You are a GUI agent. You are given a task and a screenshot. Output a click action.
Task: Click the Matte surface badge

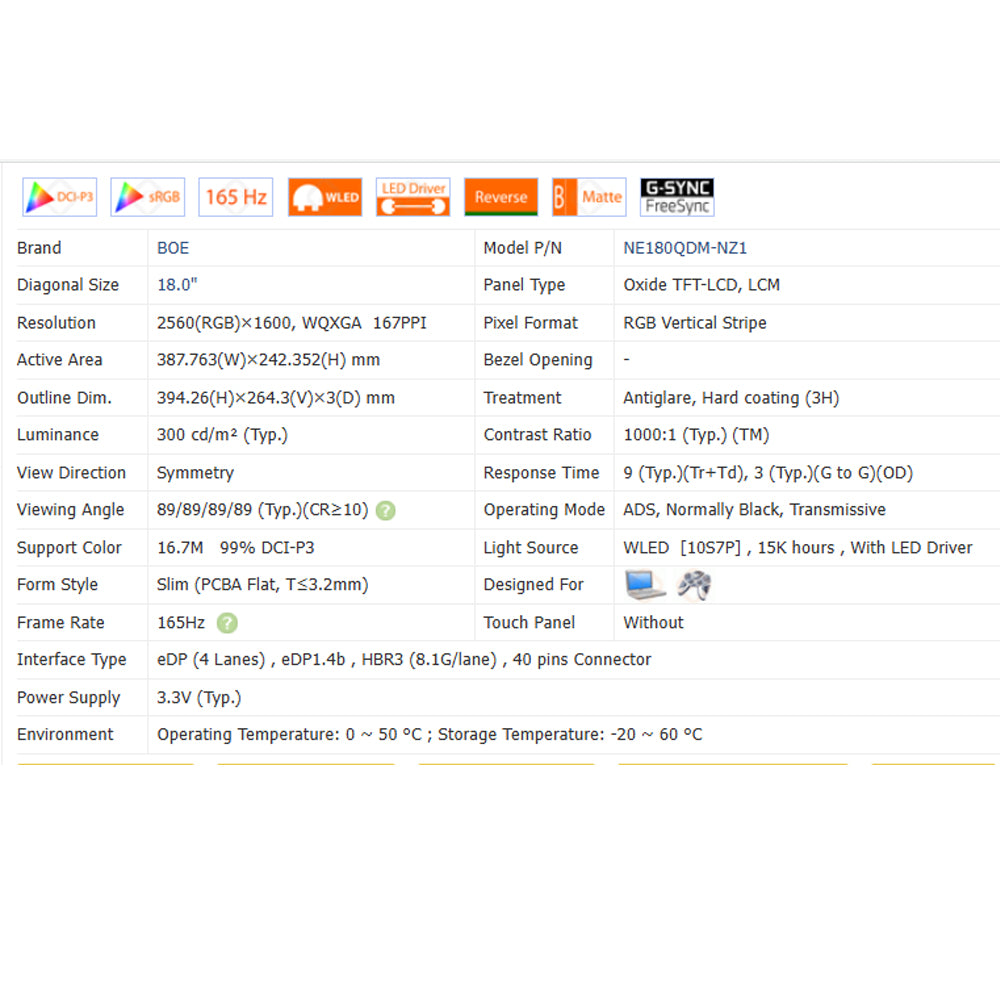[x=589, y=197]
